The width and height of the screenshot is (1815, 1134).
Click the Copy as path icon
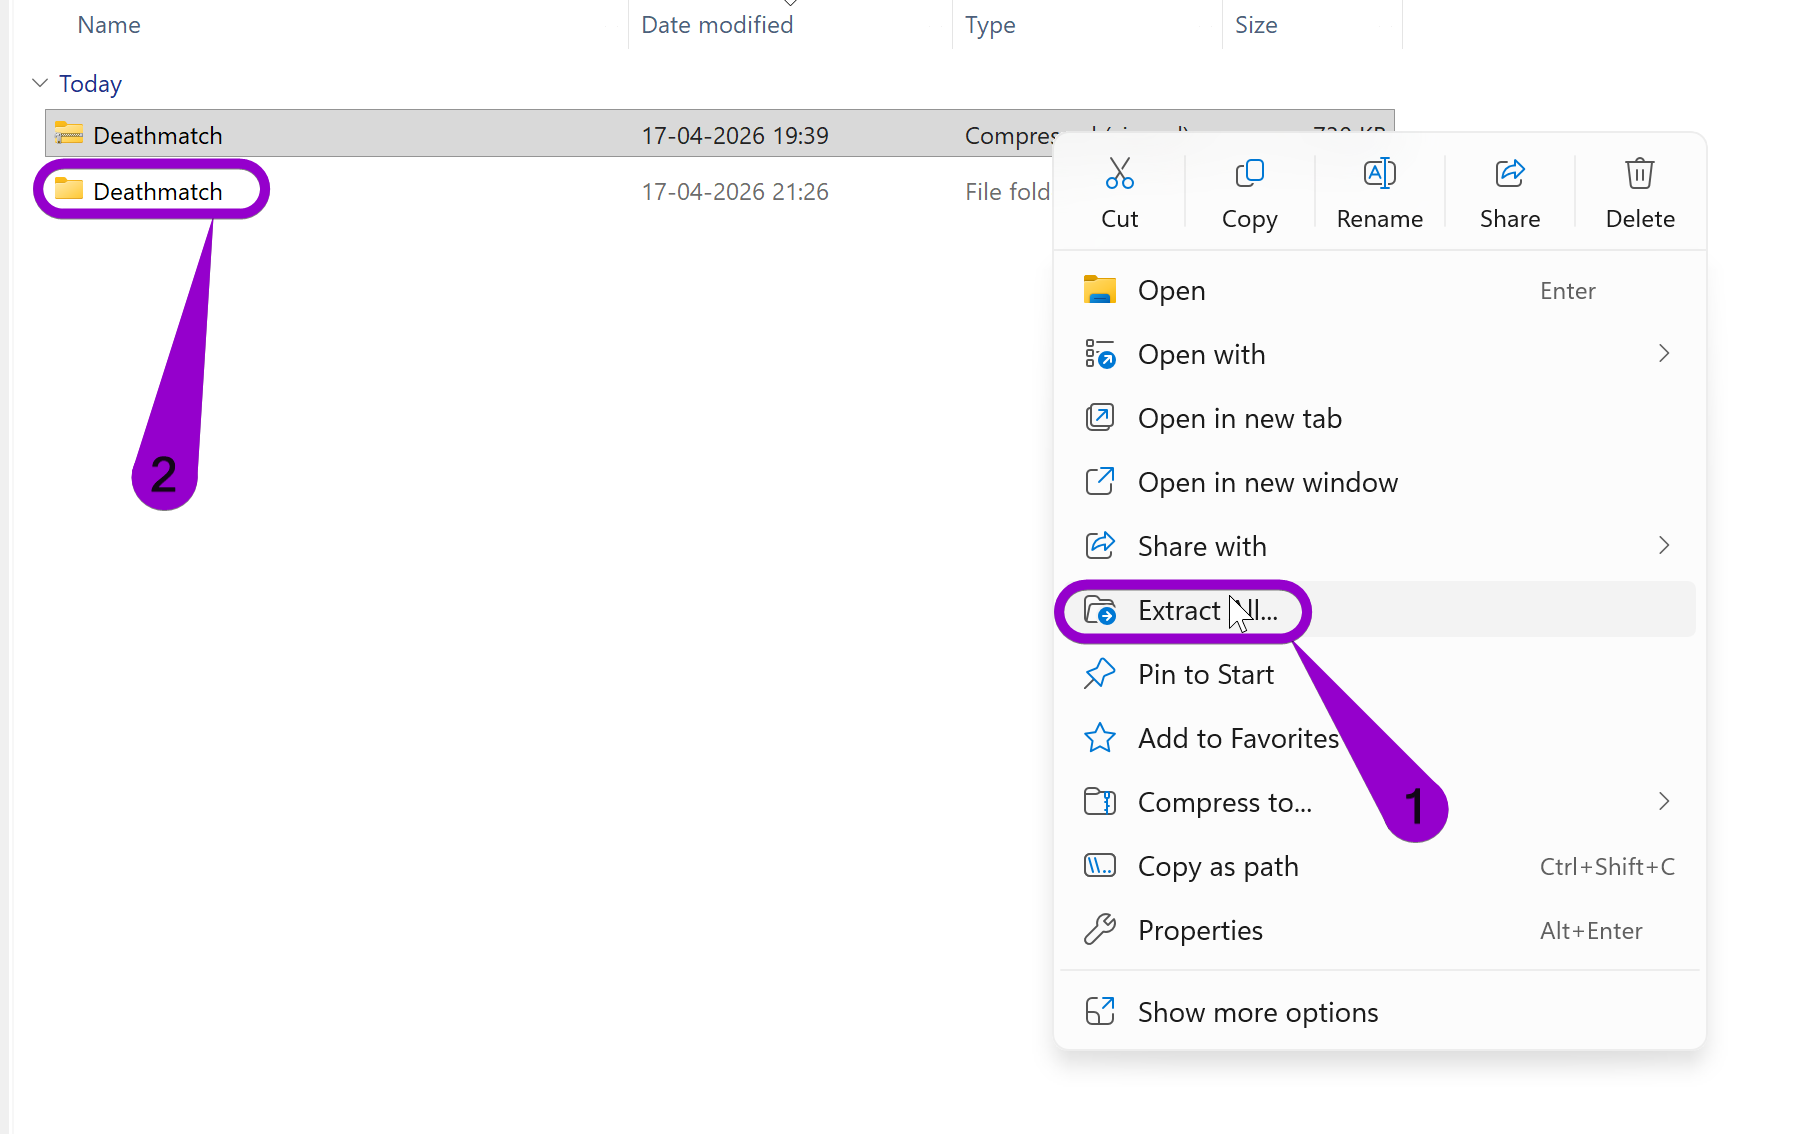click(x=1100, y=866)
